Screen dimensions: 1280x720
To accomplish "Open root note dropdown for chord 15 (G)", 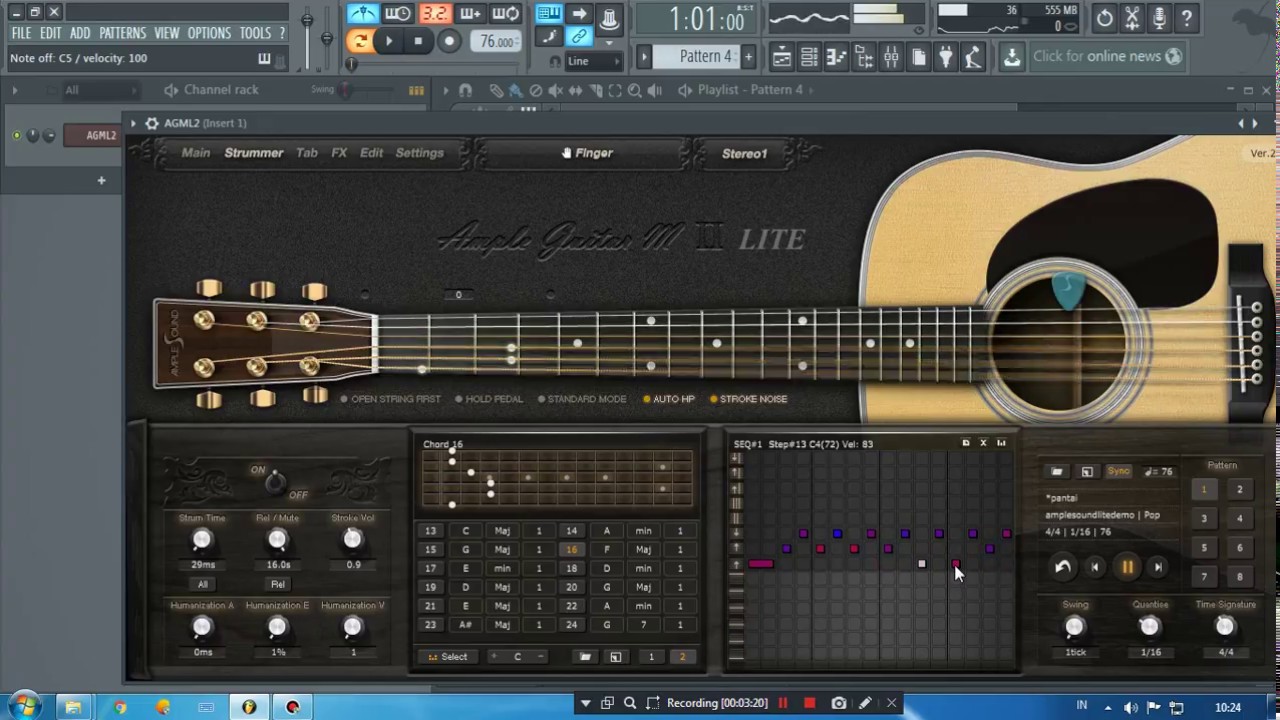I will pyautogui.click(x=465, y=550).
